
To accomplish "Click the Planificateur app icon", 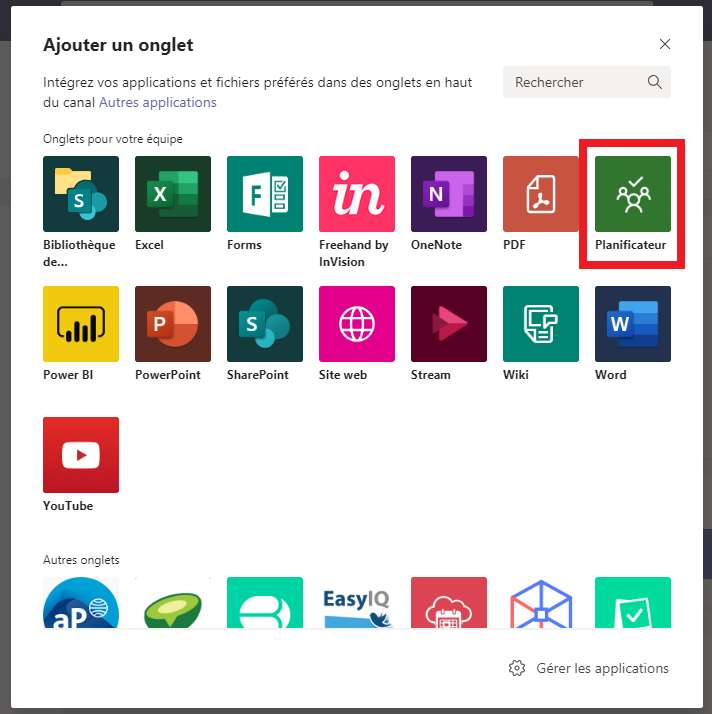I will (x=633, y=194).
